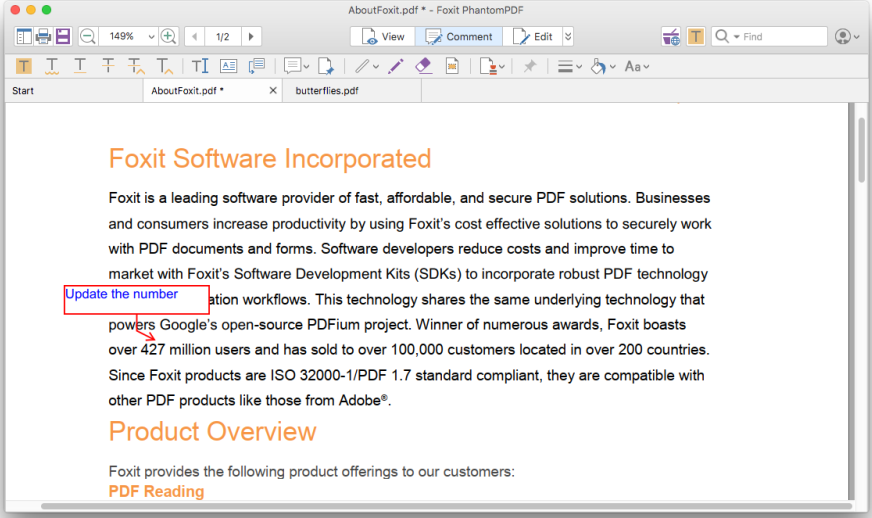Open the Note tool dropdown arrow
The height and width of the screenshot is (518, 872).
pyautogui.click(x=306, y=67)
